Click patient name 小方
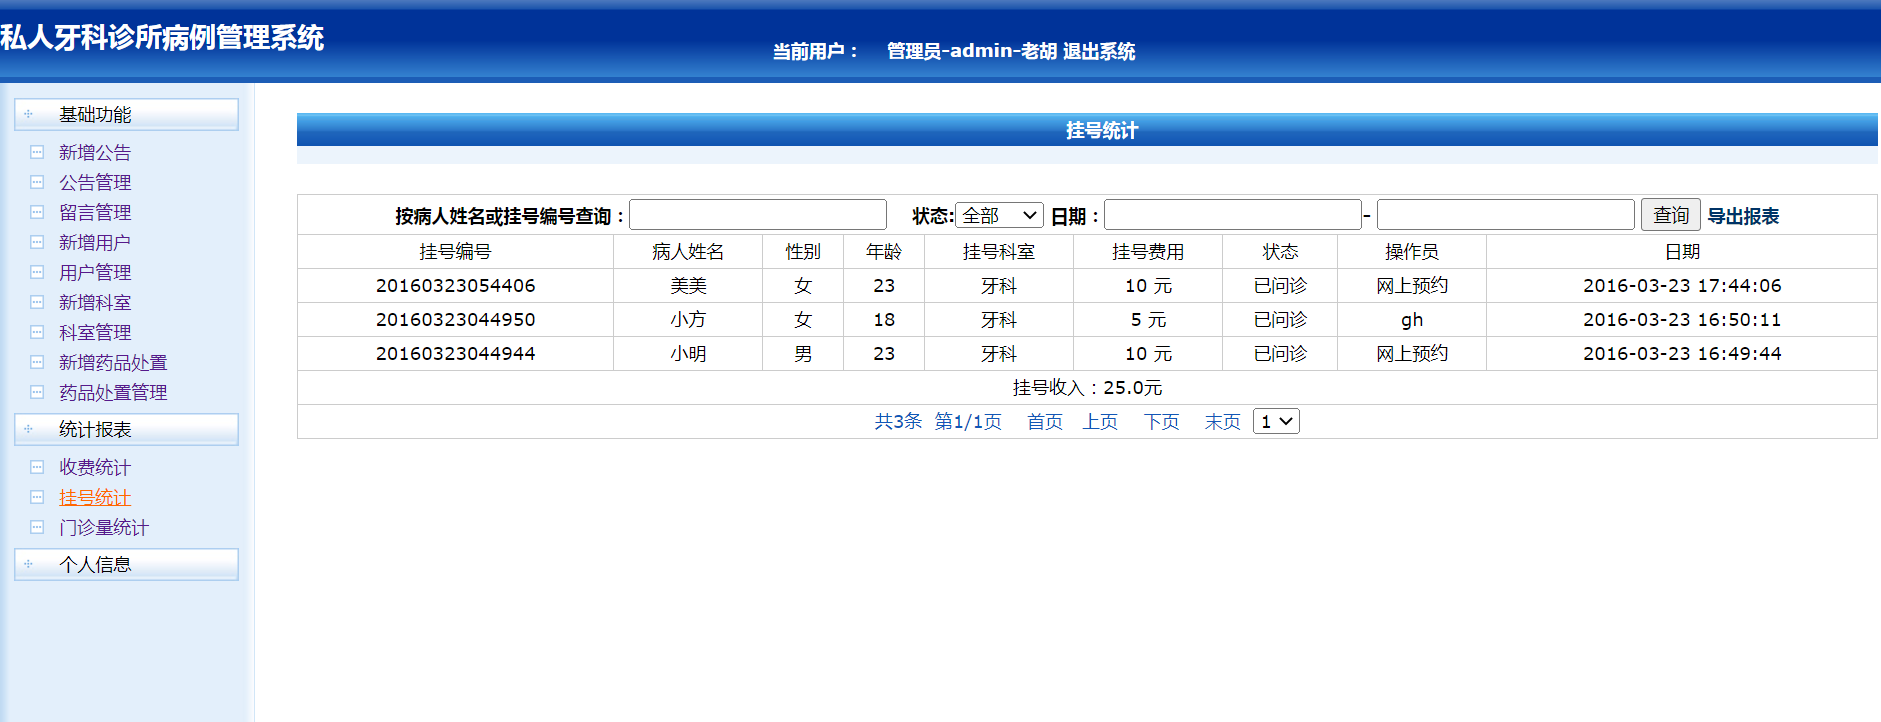The image size is (1881, 722). pyautogui.click(x=688, y=320)
